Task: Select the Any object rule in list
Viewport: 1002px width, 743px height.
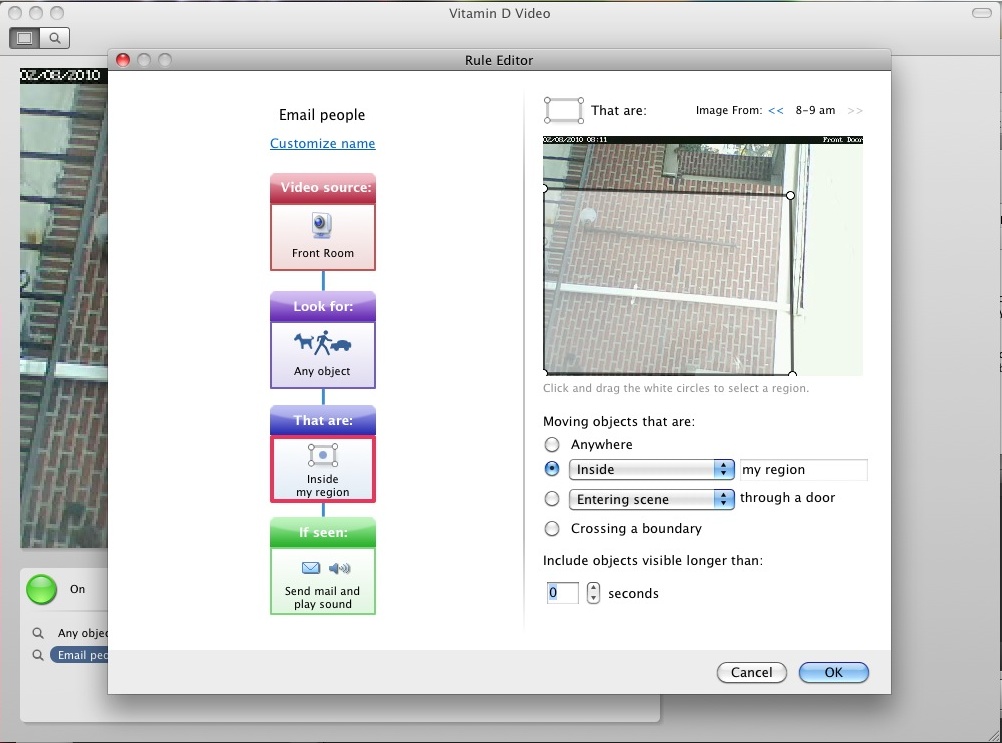Action: [x=82, y=633]
